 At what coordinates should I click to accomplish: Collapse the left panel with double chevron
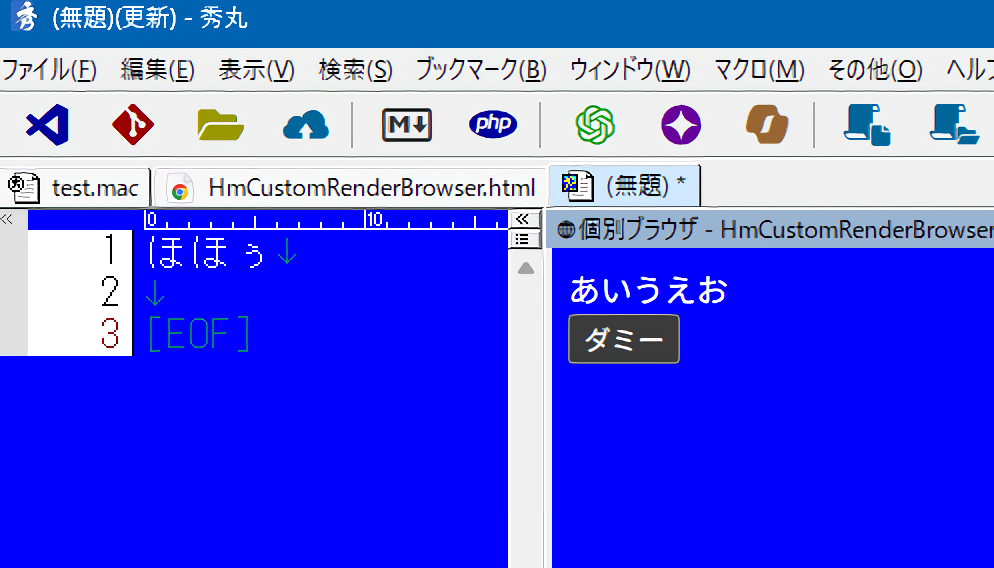[x=6, y=219]
